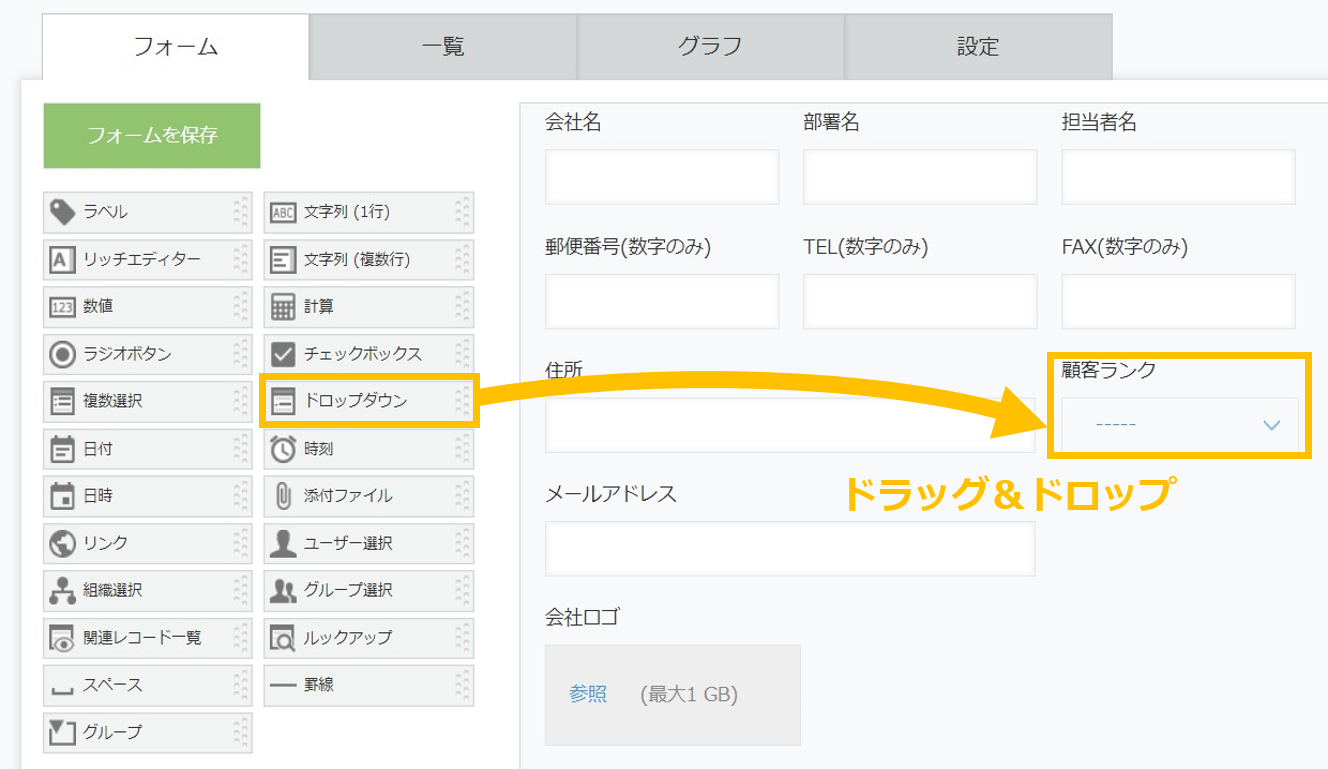
Task: Click the 日時 calendar icon
Action: click(x=62, y=496)
